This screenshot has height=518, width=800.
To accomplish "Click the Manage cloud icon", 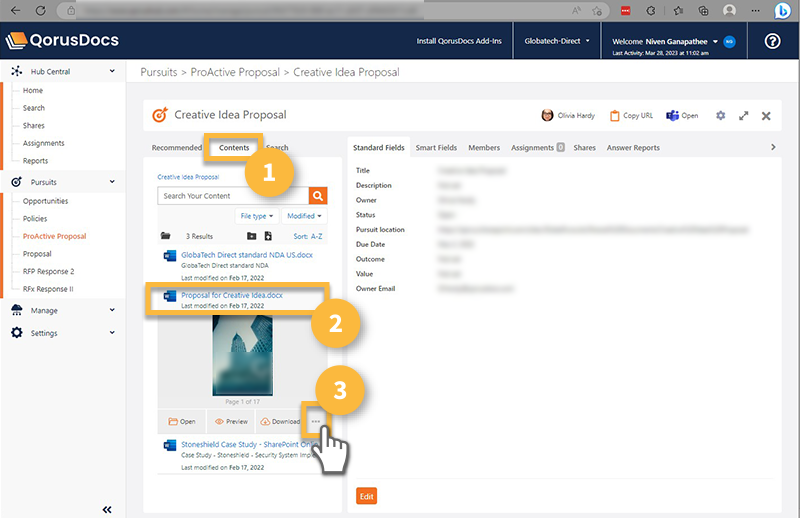I will point(16,310).
